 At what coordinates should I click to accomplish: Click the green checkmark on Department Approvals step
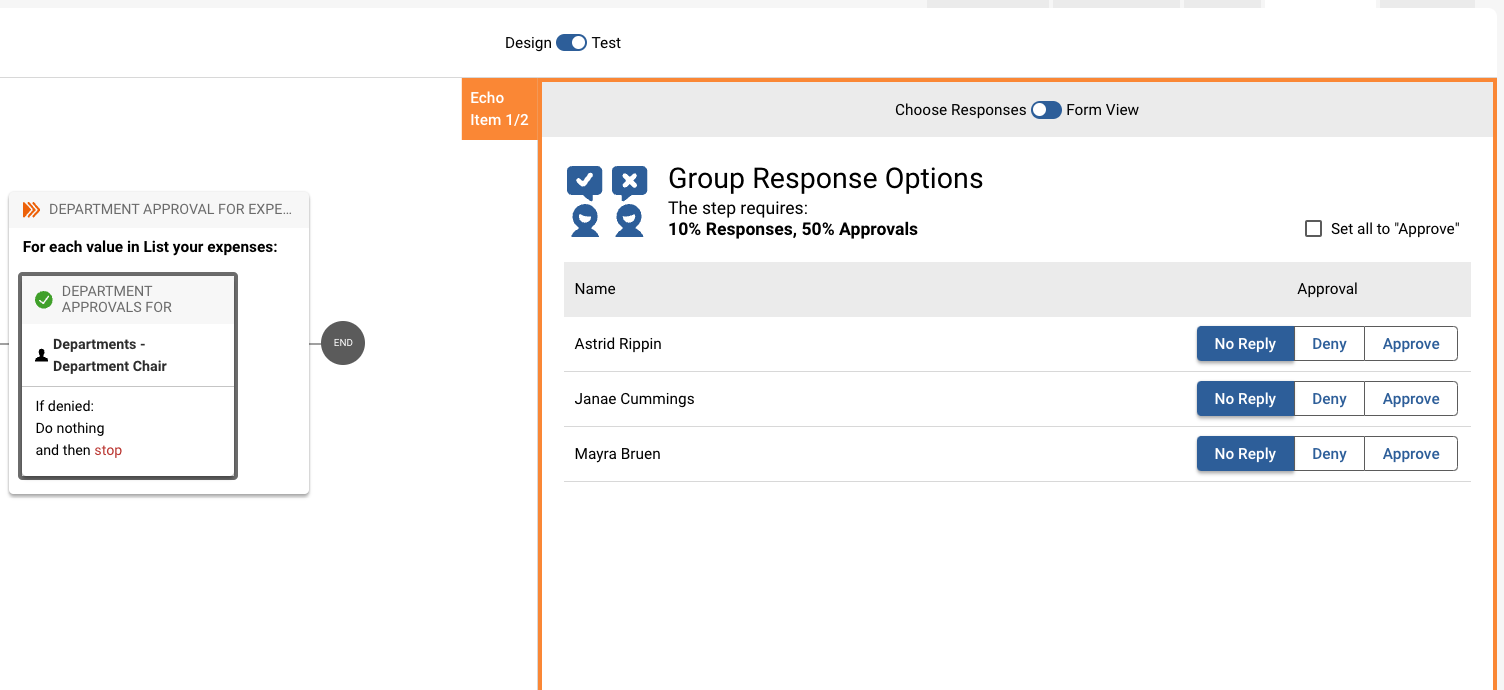pos(43,298)
